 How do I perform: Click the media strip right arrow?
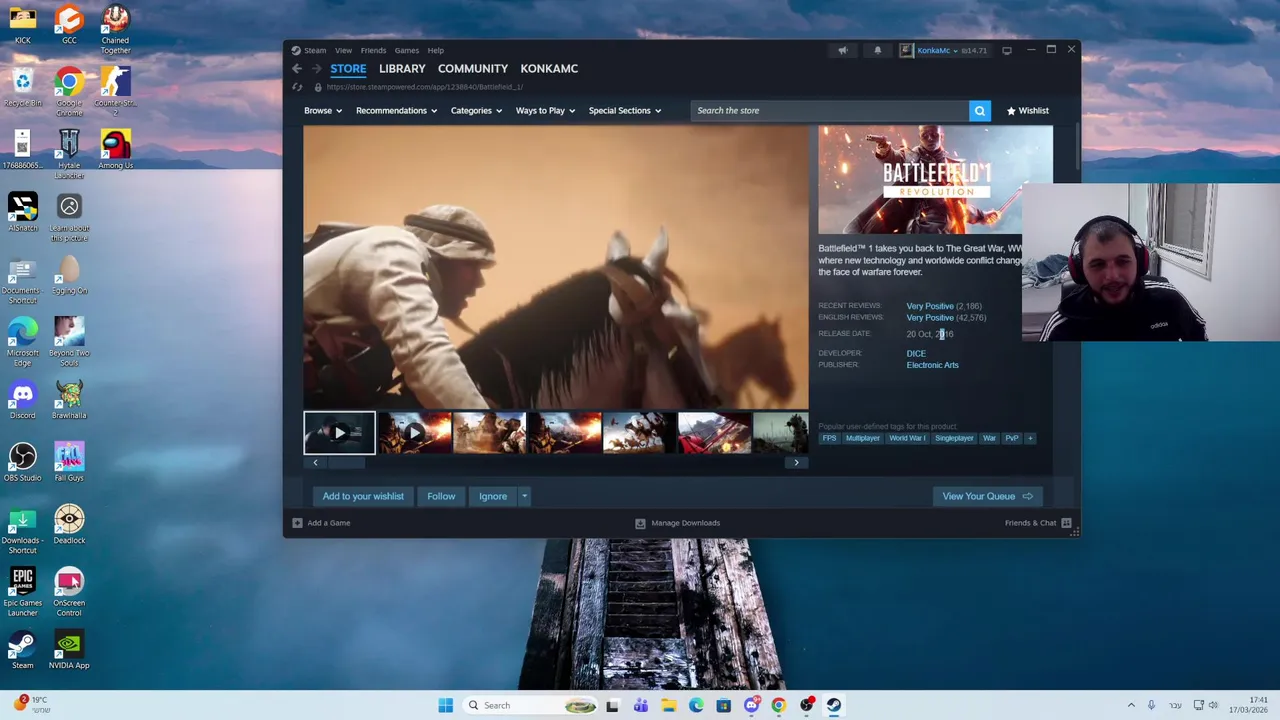click(x=796, y=462)
